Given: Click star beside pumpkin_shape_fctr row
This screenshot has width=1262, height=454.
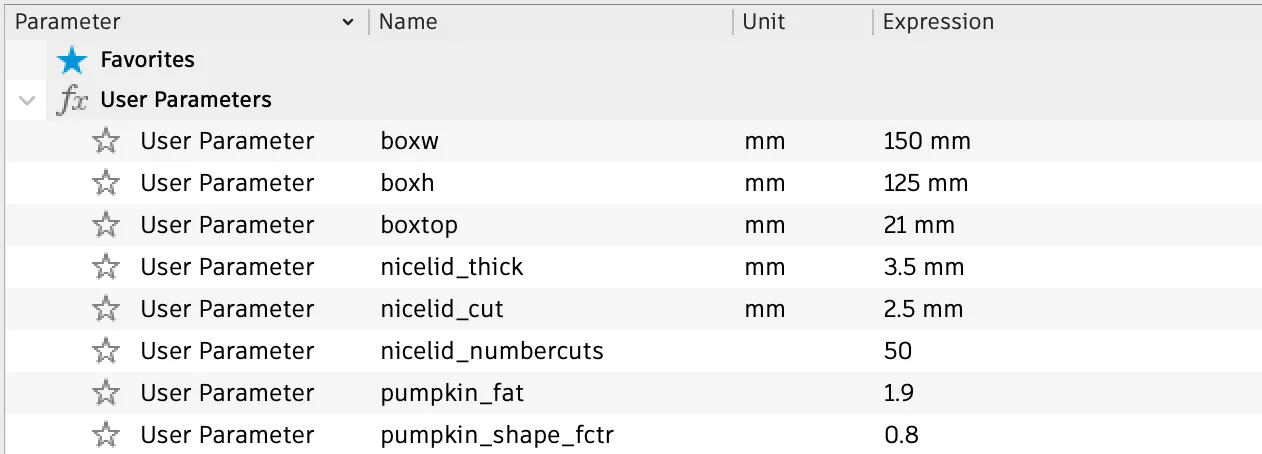Looking at the screenshot, I should (x=105, y=435).
